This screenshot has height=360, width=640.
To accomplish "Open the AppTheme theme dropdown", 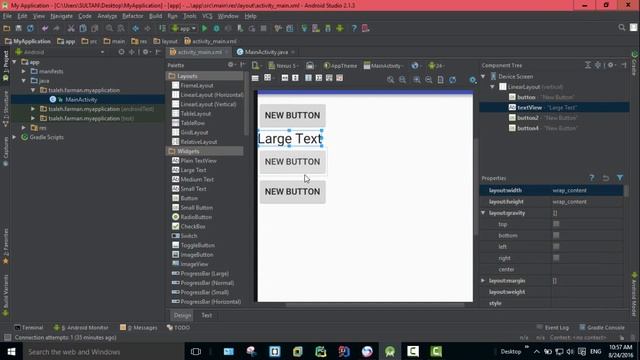I will (340, 66).
